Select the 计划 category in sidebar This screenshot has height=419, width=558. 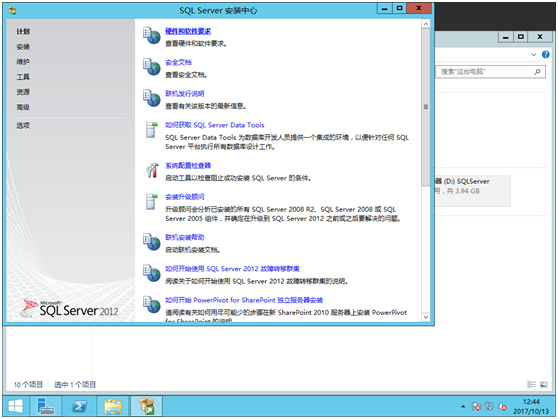23,32
